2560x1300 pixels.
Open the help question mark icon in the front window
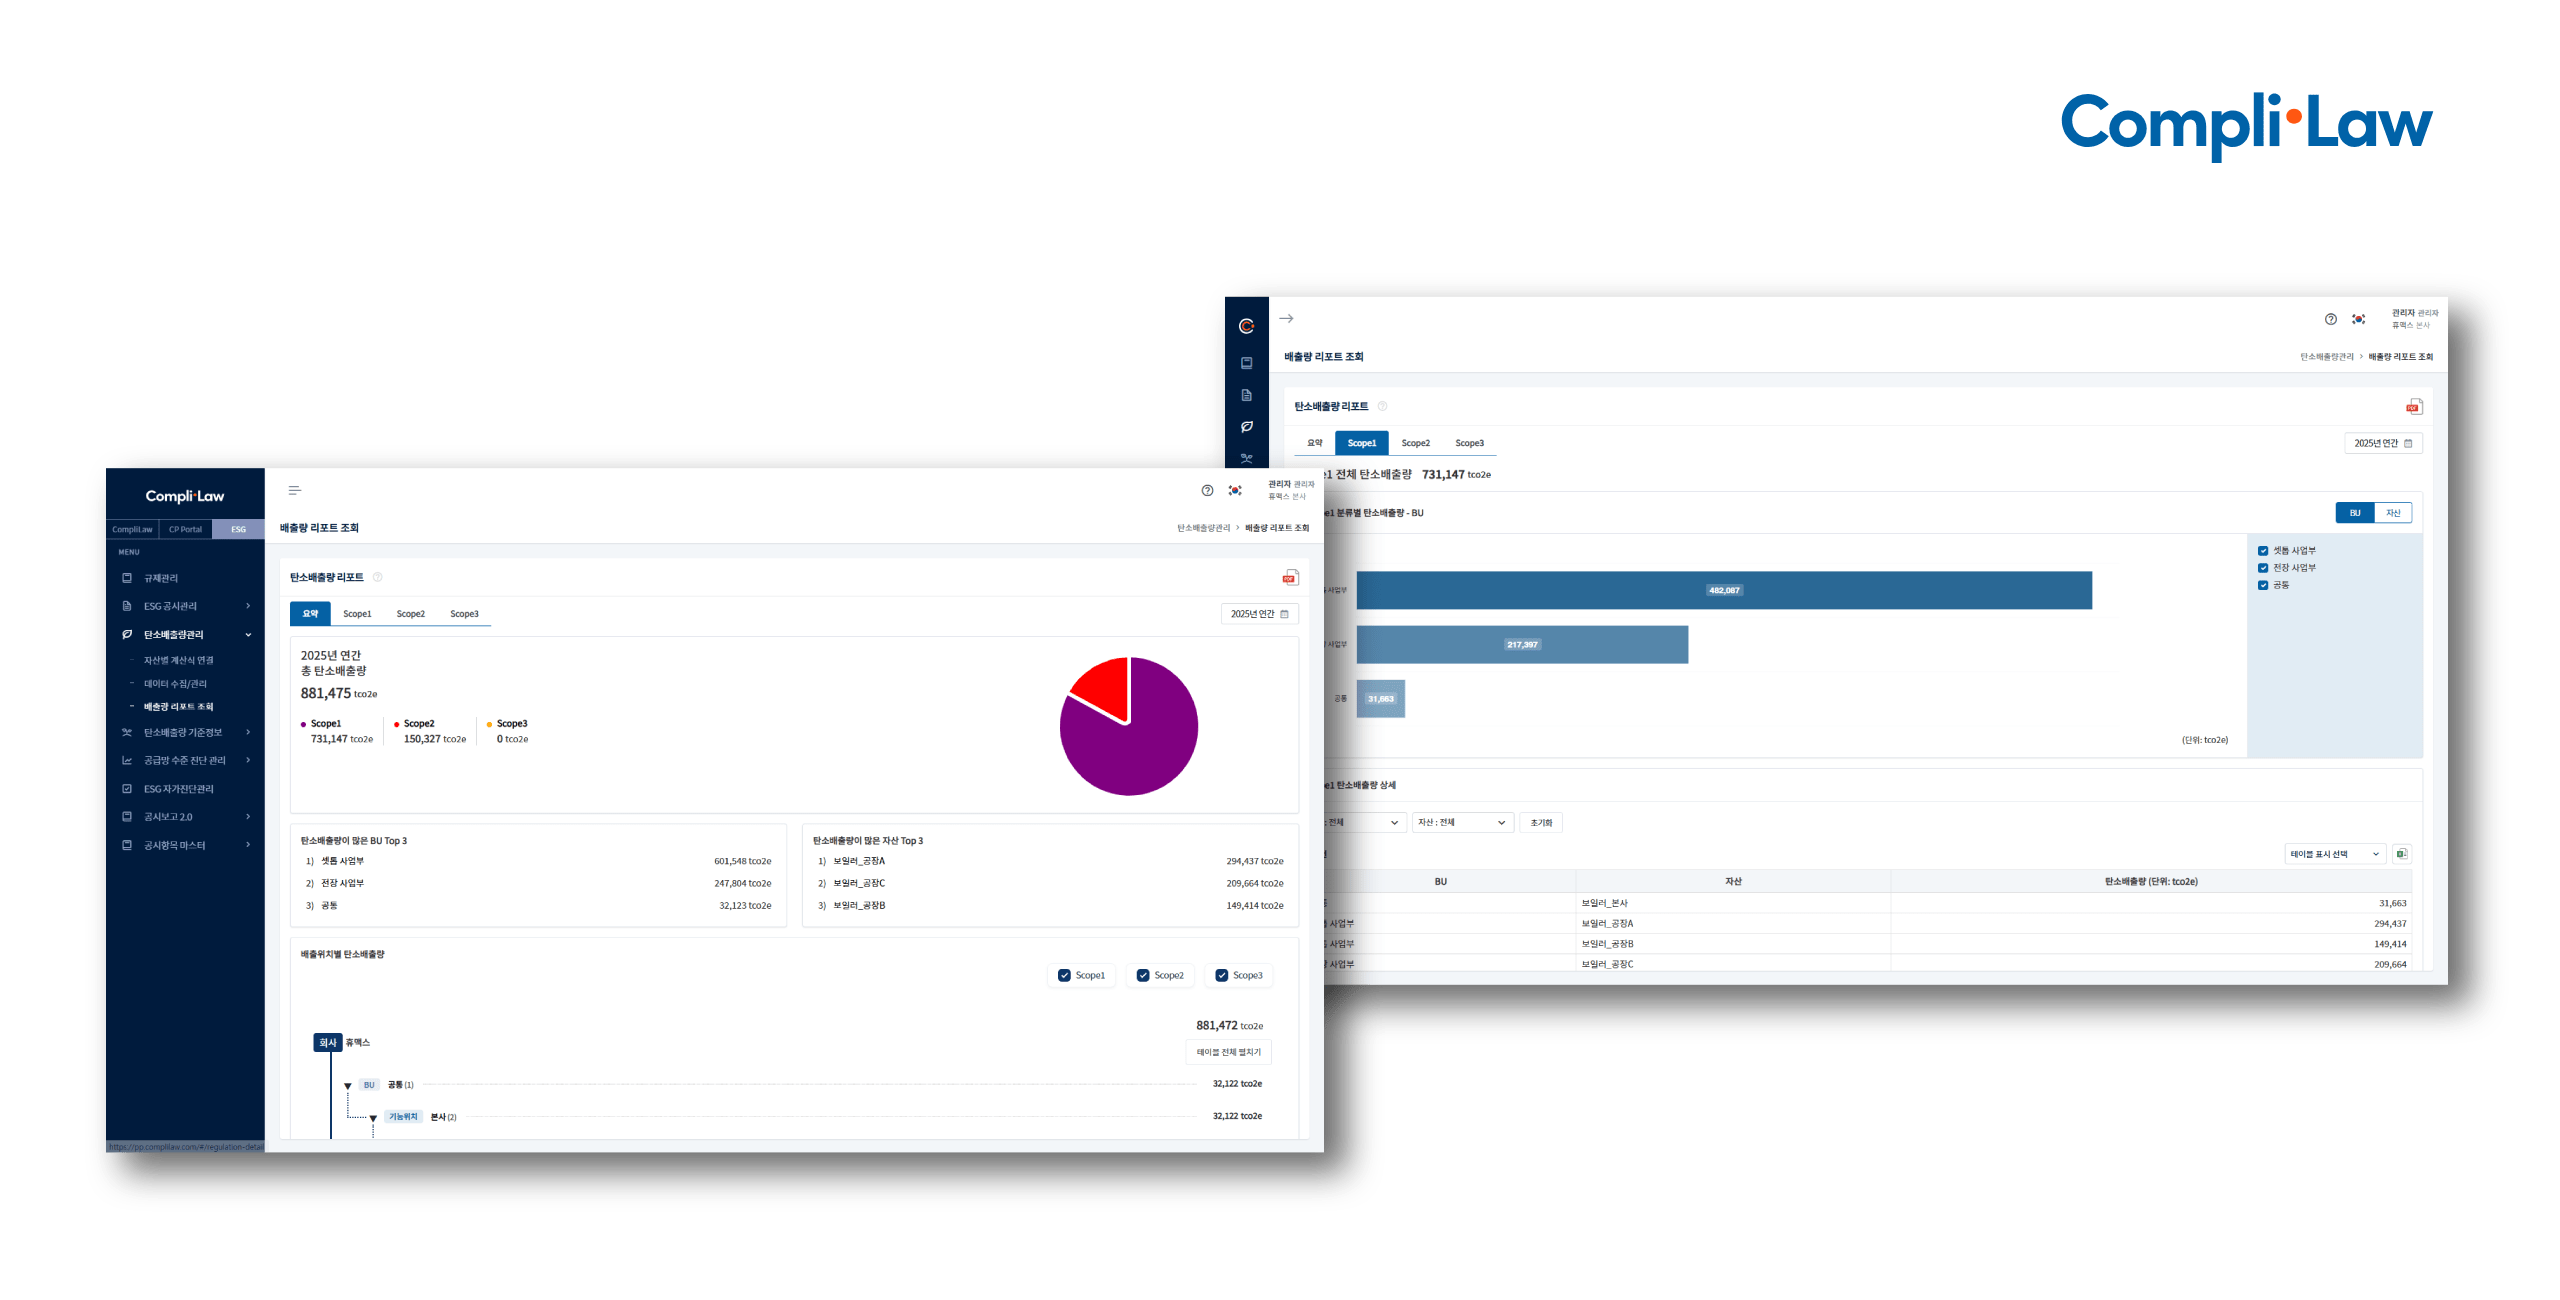1207,490
